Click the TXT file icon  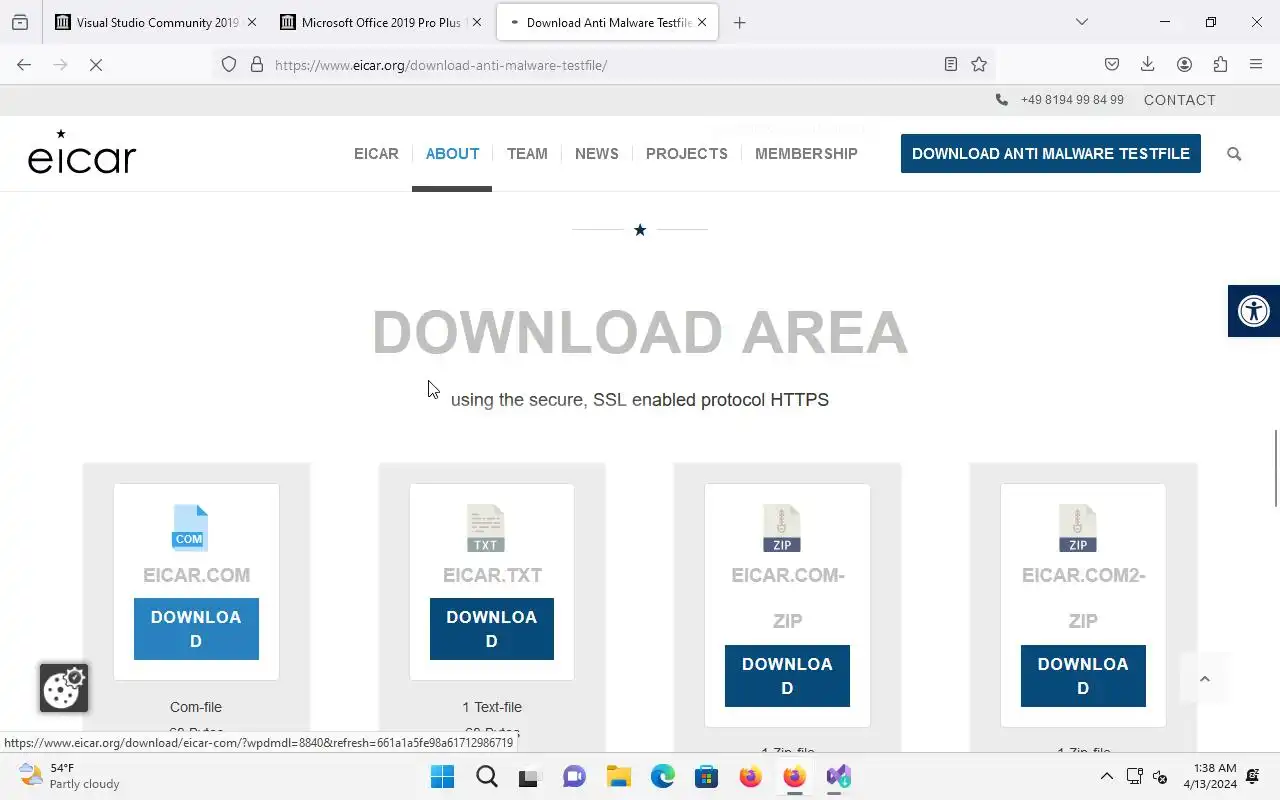485,528
